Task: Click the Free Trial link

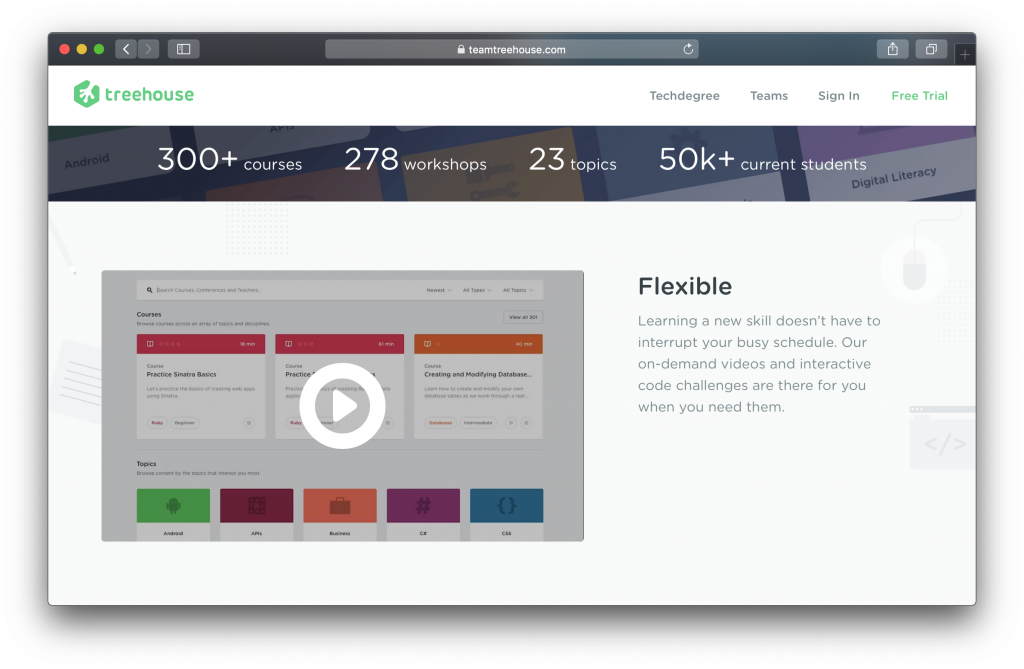Action: pyautogui.click(x=919, y=95)
